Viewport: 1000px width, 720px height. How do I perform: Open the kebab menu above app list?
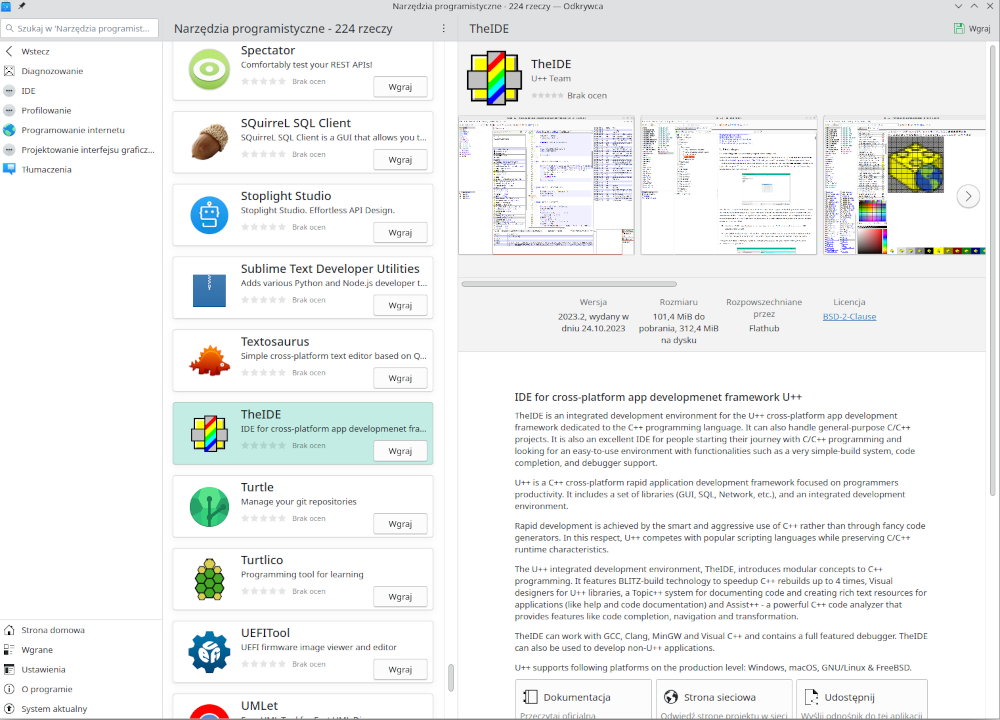[x=444, y=29]
